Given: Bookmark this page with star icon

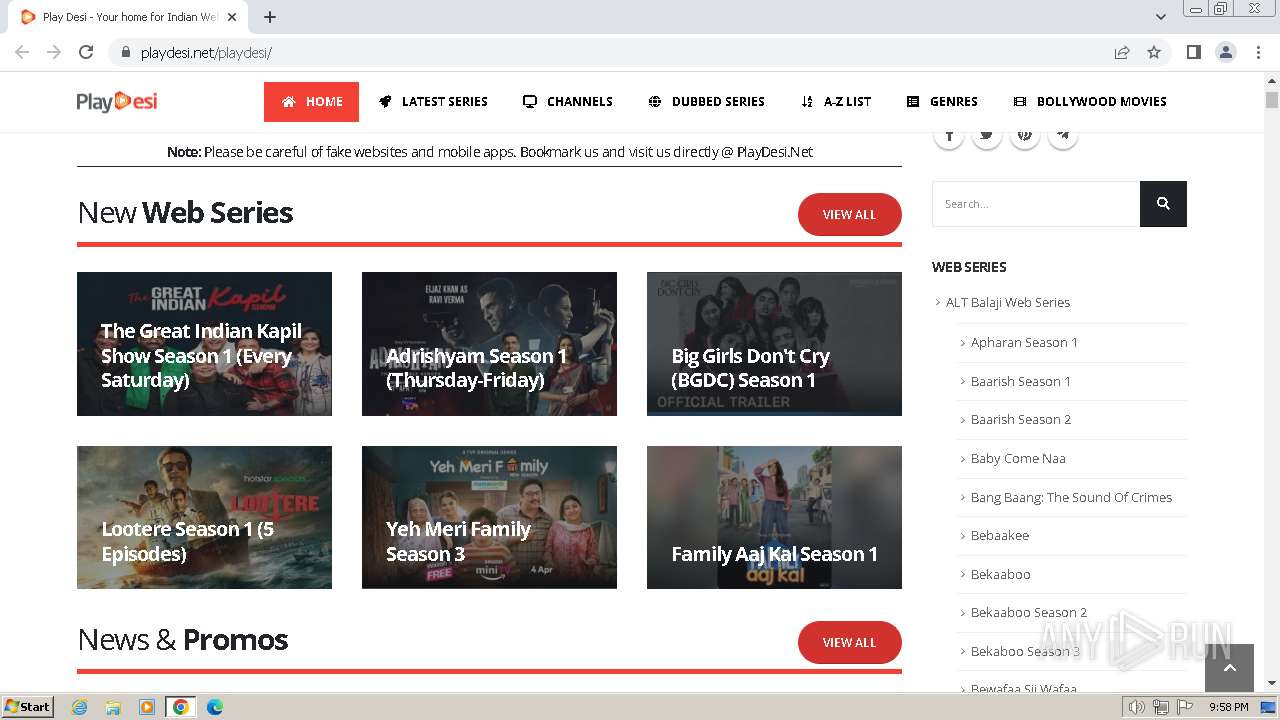Looking at the screenshot, I should pyautogui.click(x=1154, y=52).
